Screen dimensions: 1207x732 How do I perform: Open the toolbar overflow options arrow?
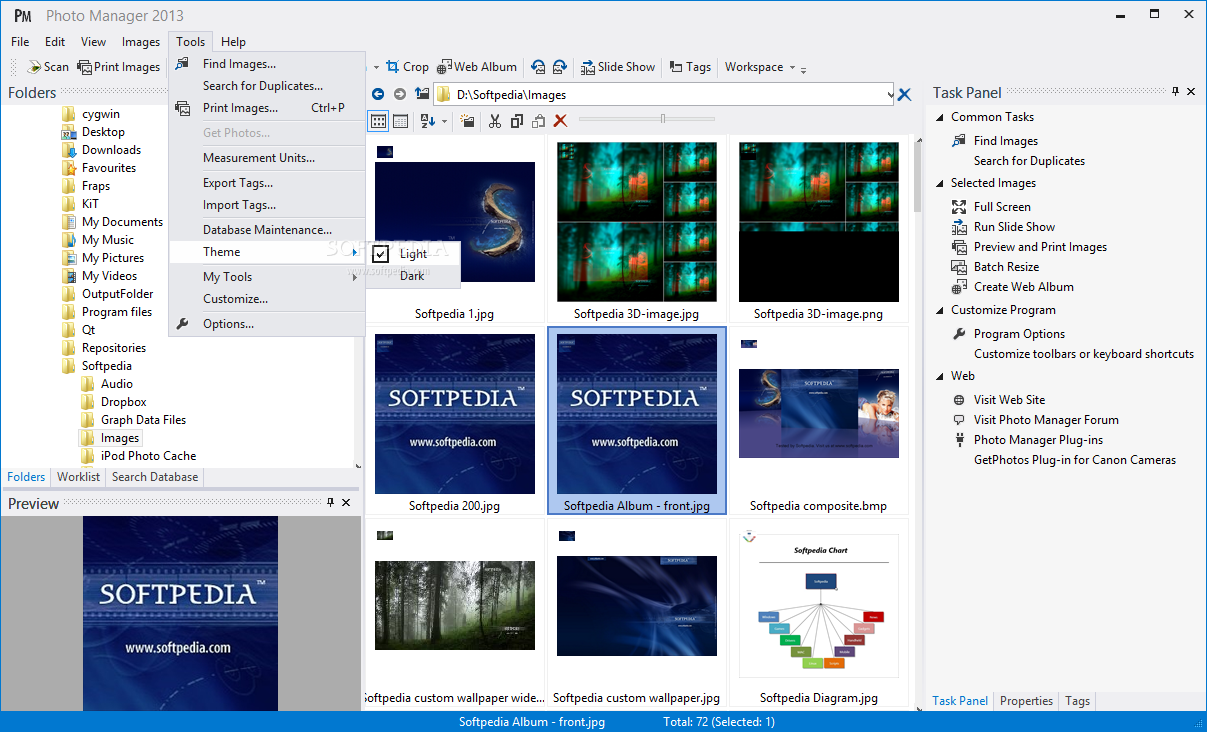point(803,69)
